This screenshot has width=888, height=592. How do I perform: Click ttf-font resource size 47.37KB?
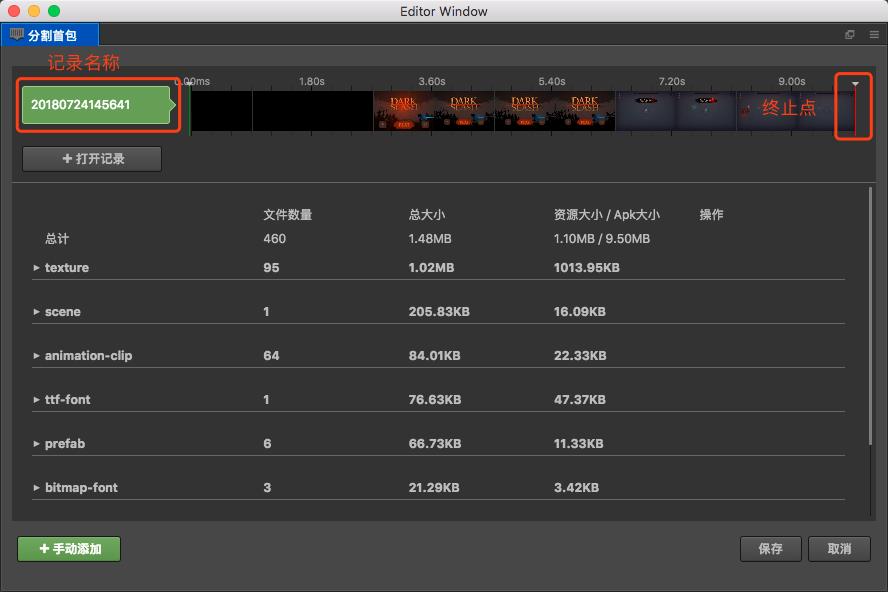580,399
